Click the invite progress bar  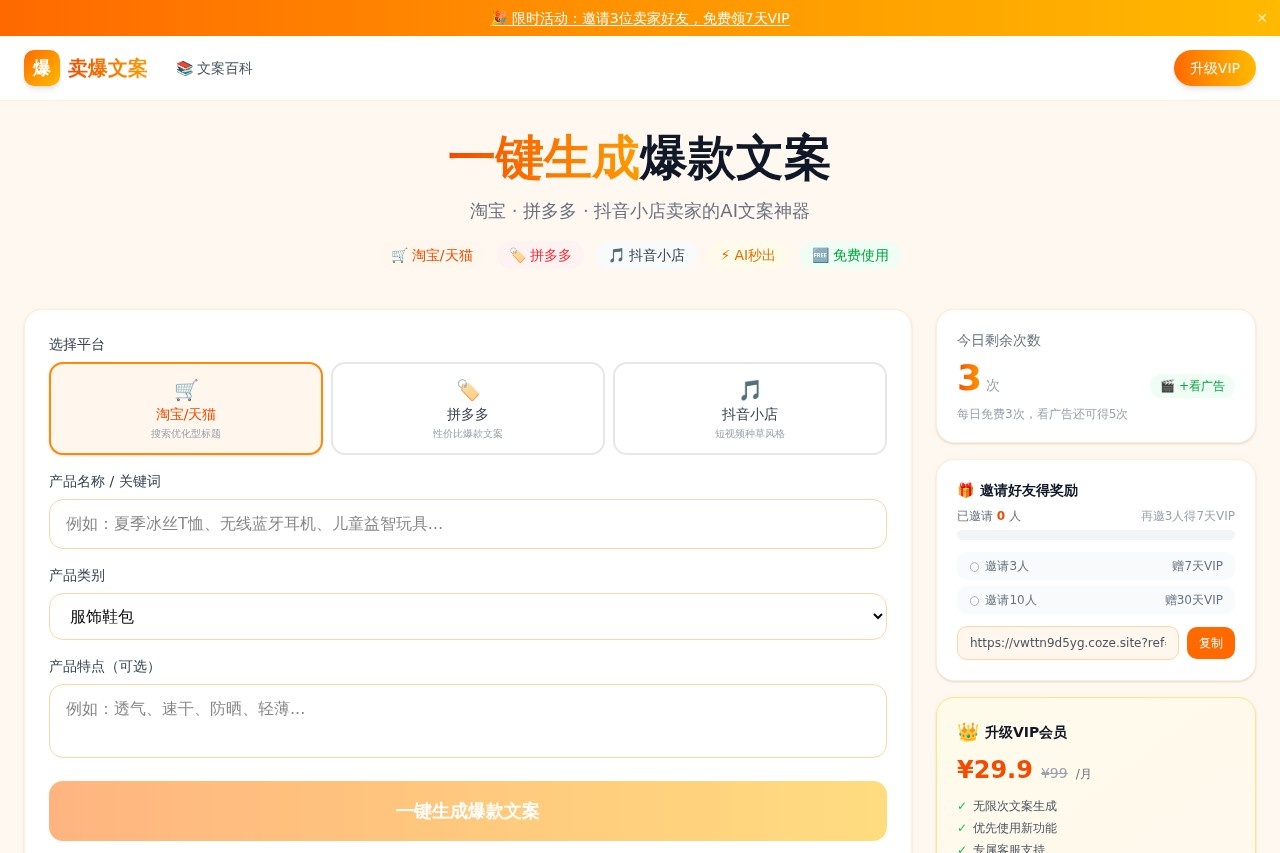tap(1096, 535)
